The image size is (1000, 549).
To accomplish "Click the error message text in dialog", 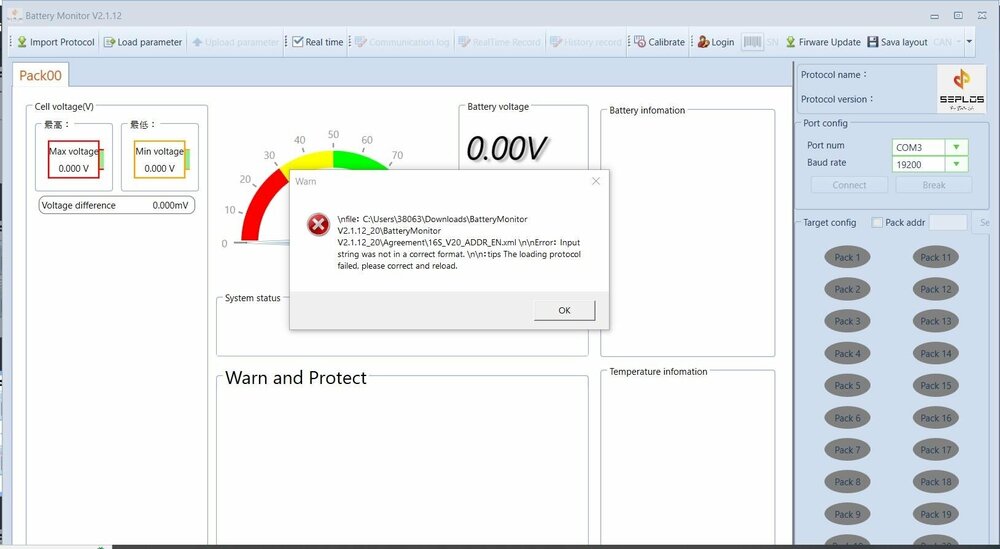I will coord(459,242).
